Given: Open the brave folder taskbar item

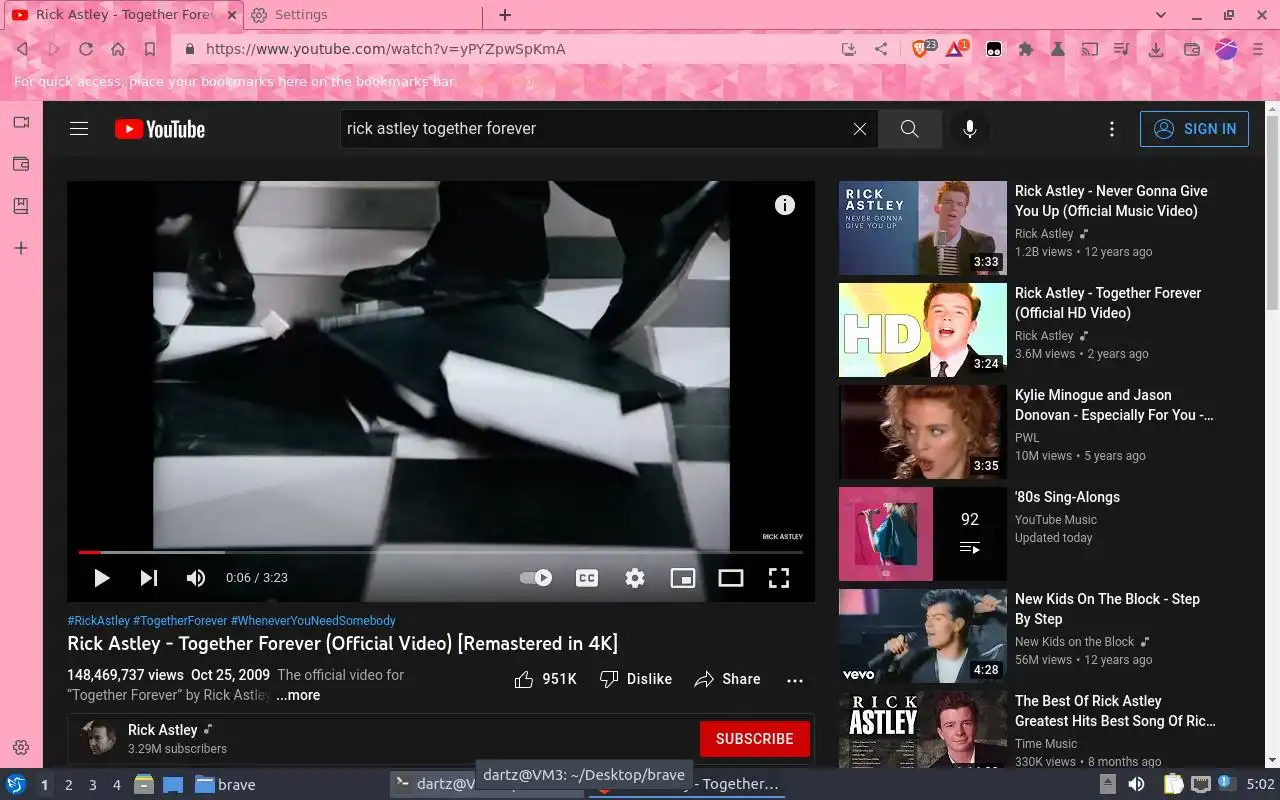Looking at the screenshot, I should [x=225, y=785].
